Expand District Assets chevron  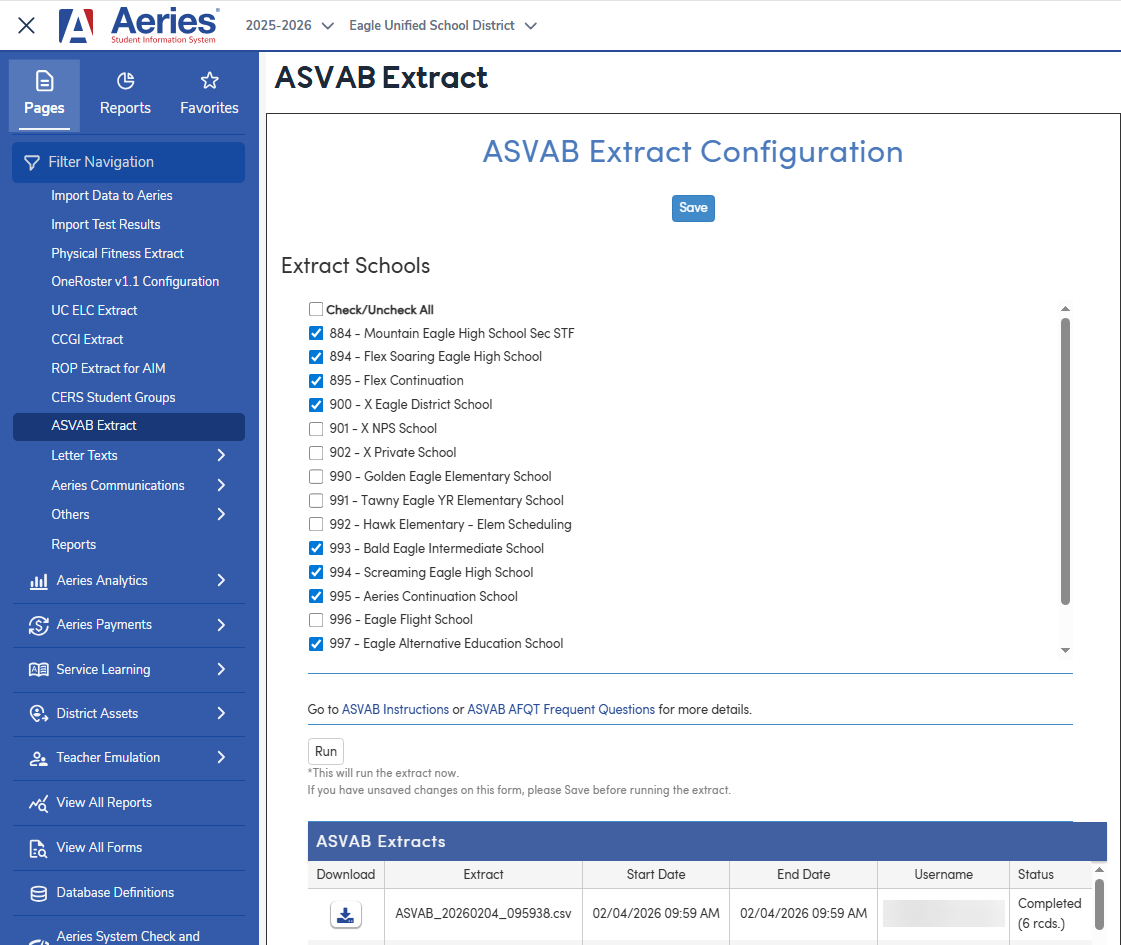[221, 713]
